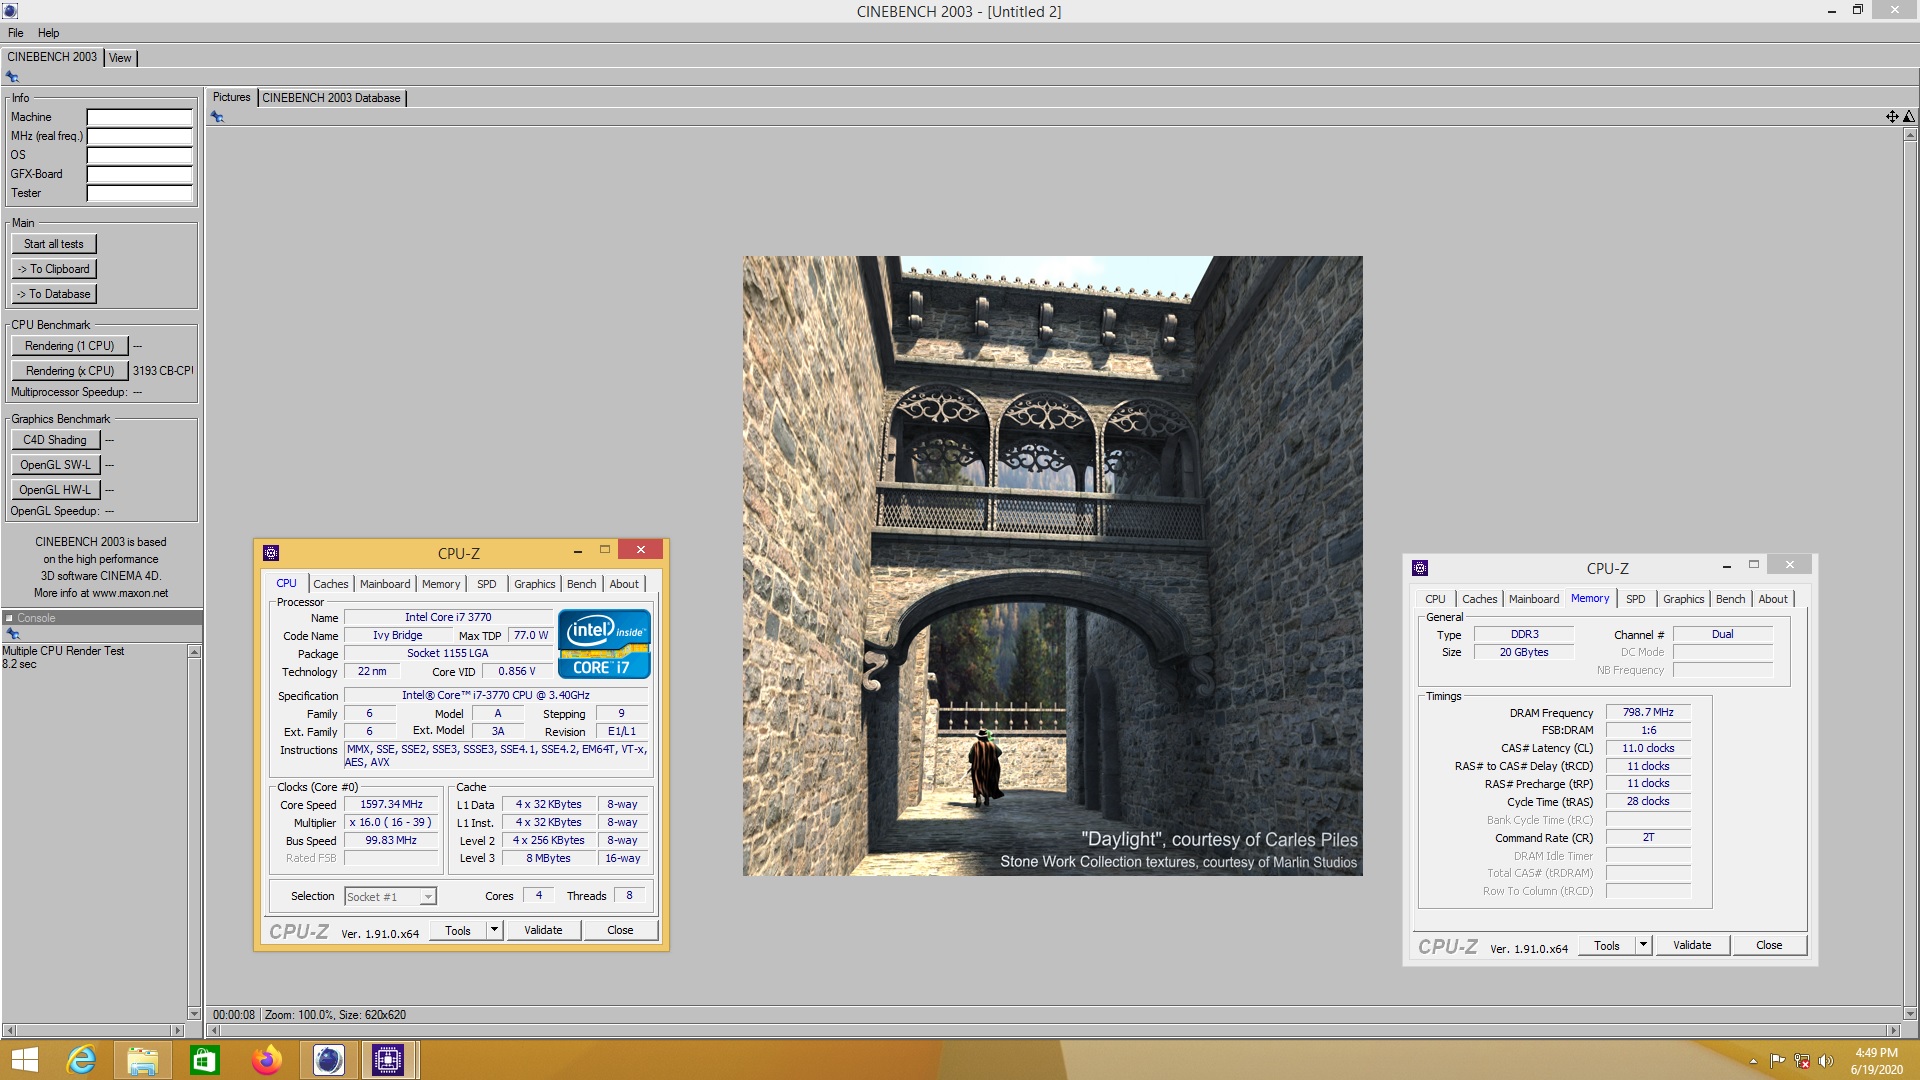Click the Action Center flag tray icon
Screen dimensions: 1920x1080
pyautogui.click(x=1778, y=1061)
